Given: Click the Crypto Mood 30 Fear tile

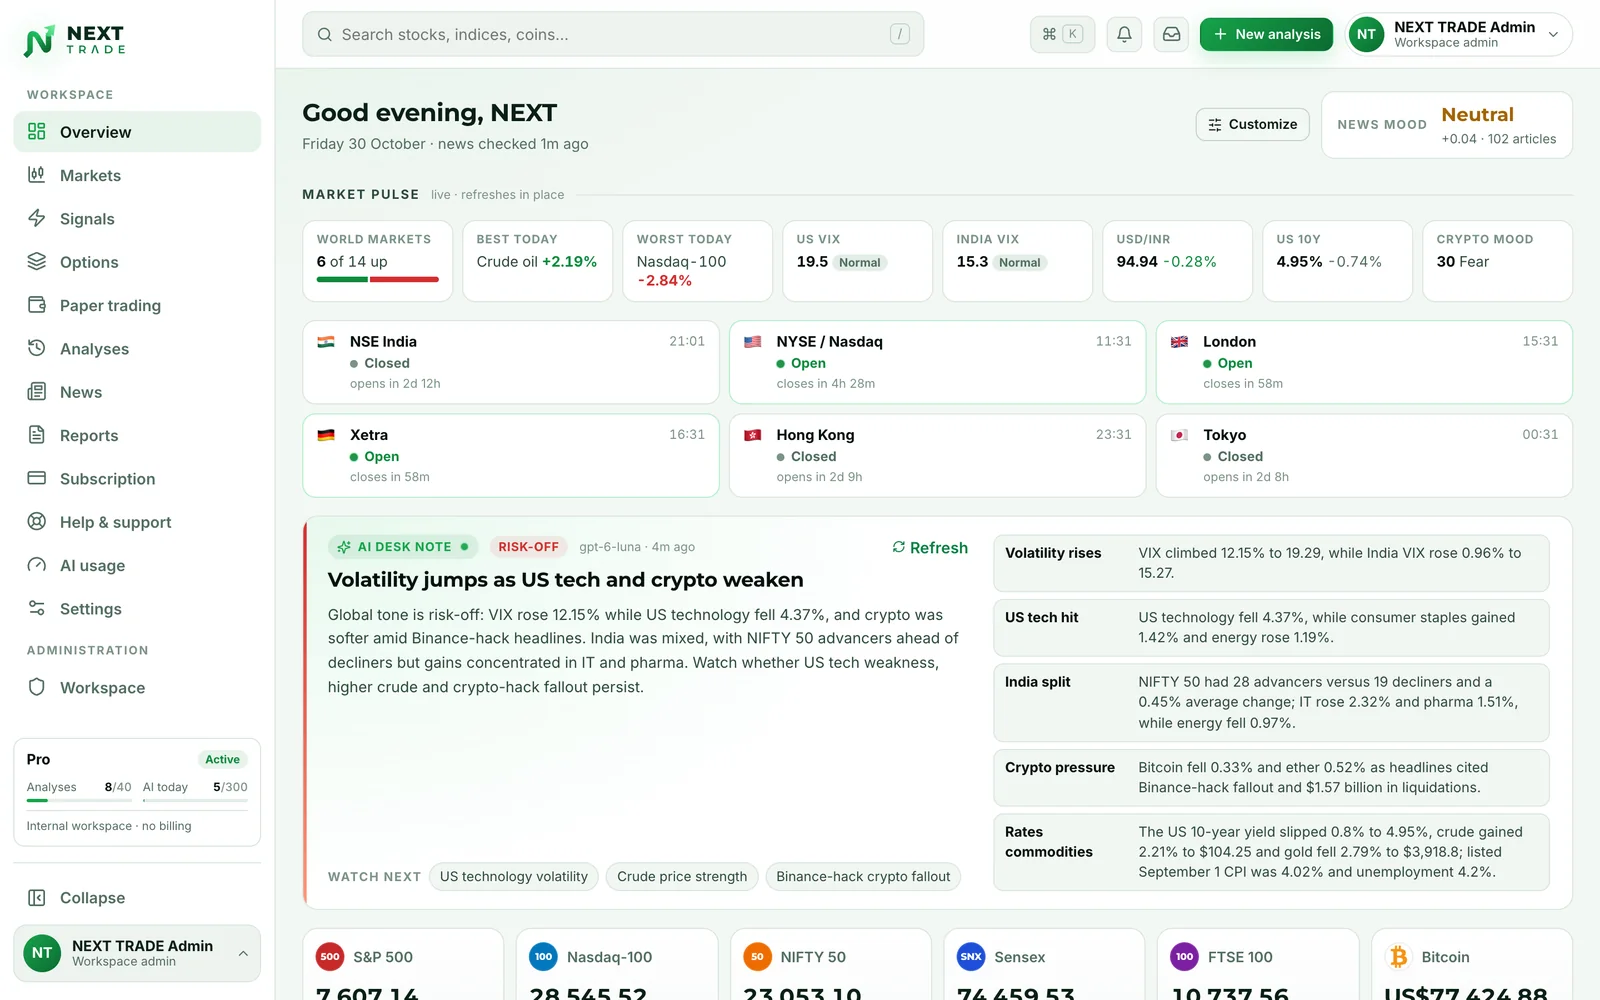Looking at the screenshot, I should pos(1497,261).
